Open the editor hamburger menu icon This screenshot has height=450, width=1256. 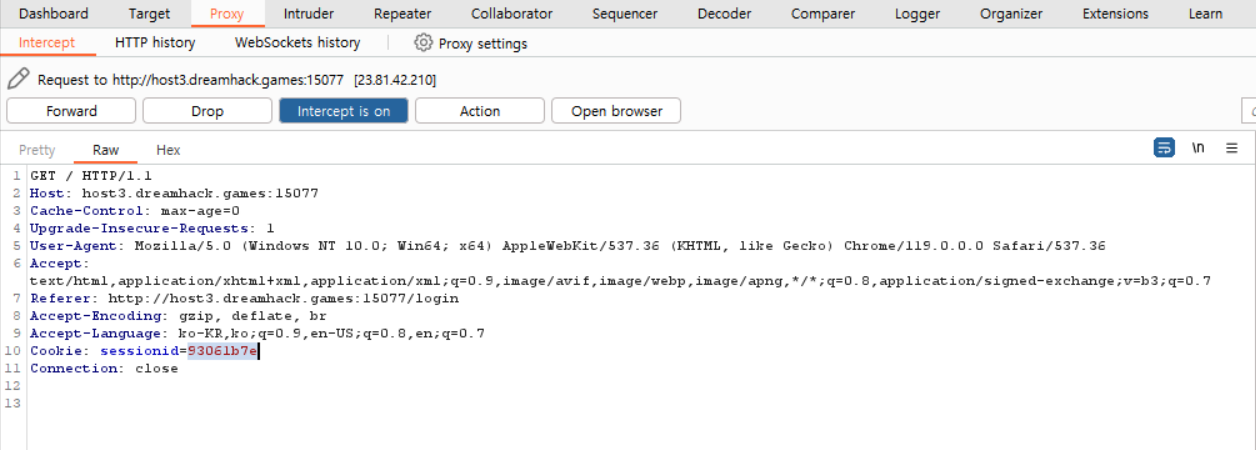coord(1232,148)
